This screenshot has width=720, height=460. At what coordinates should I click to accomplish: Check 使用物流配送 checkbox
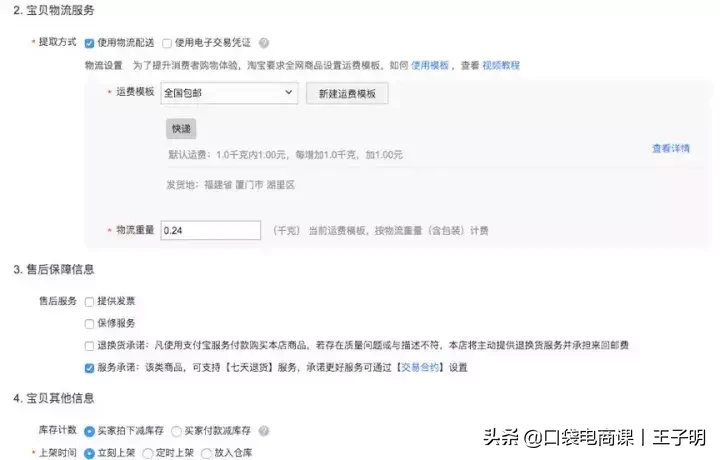pos(90,43)
